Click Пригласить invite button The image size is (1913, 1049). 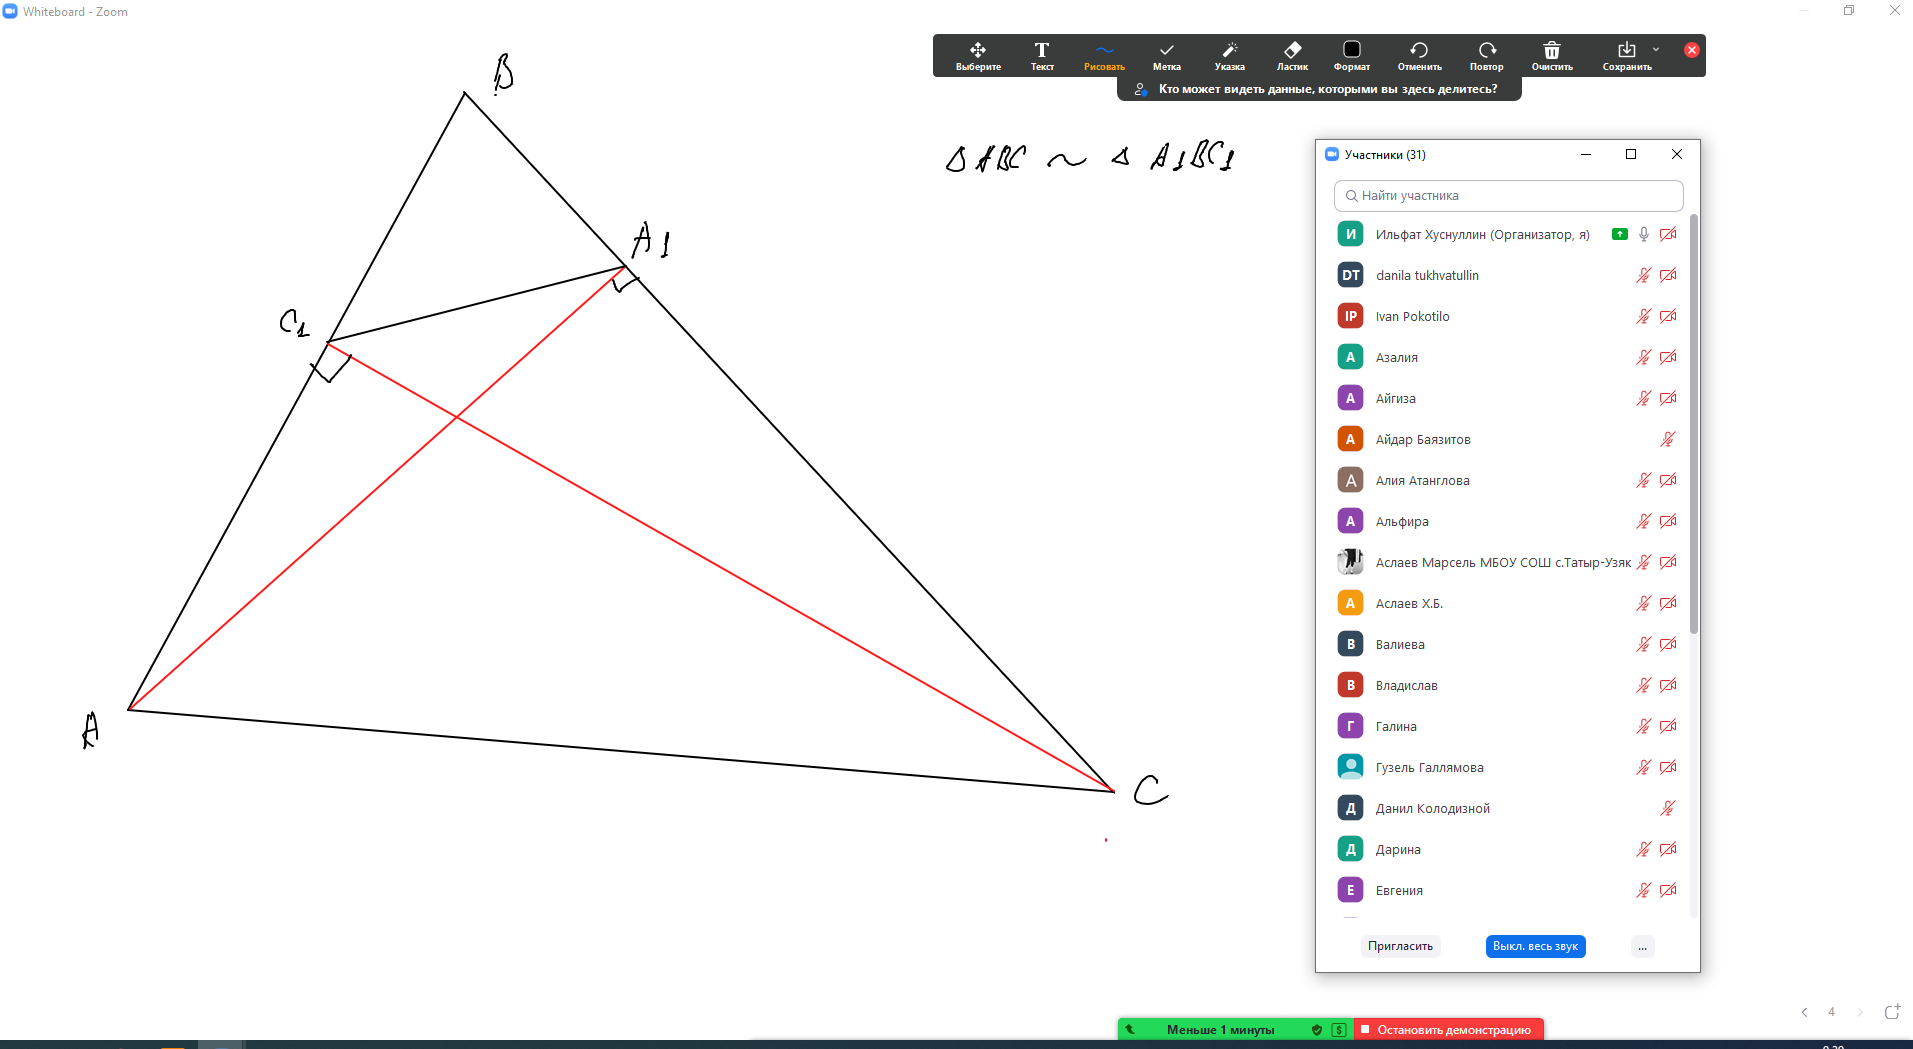coord(1400,946)
